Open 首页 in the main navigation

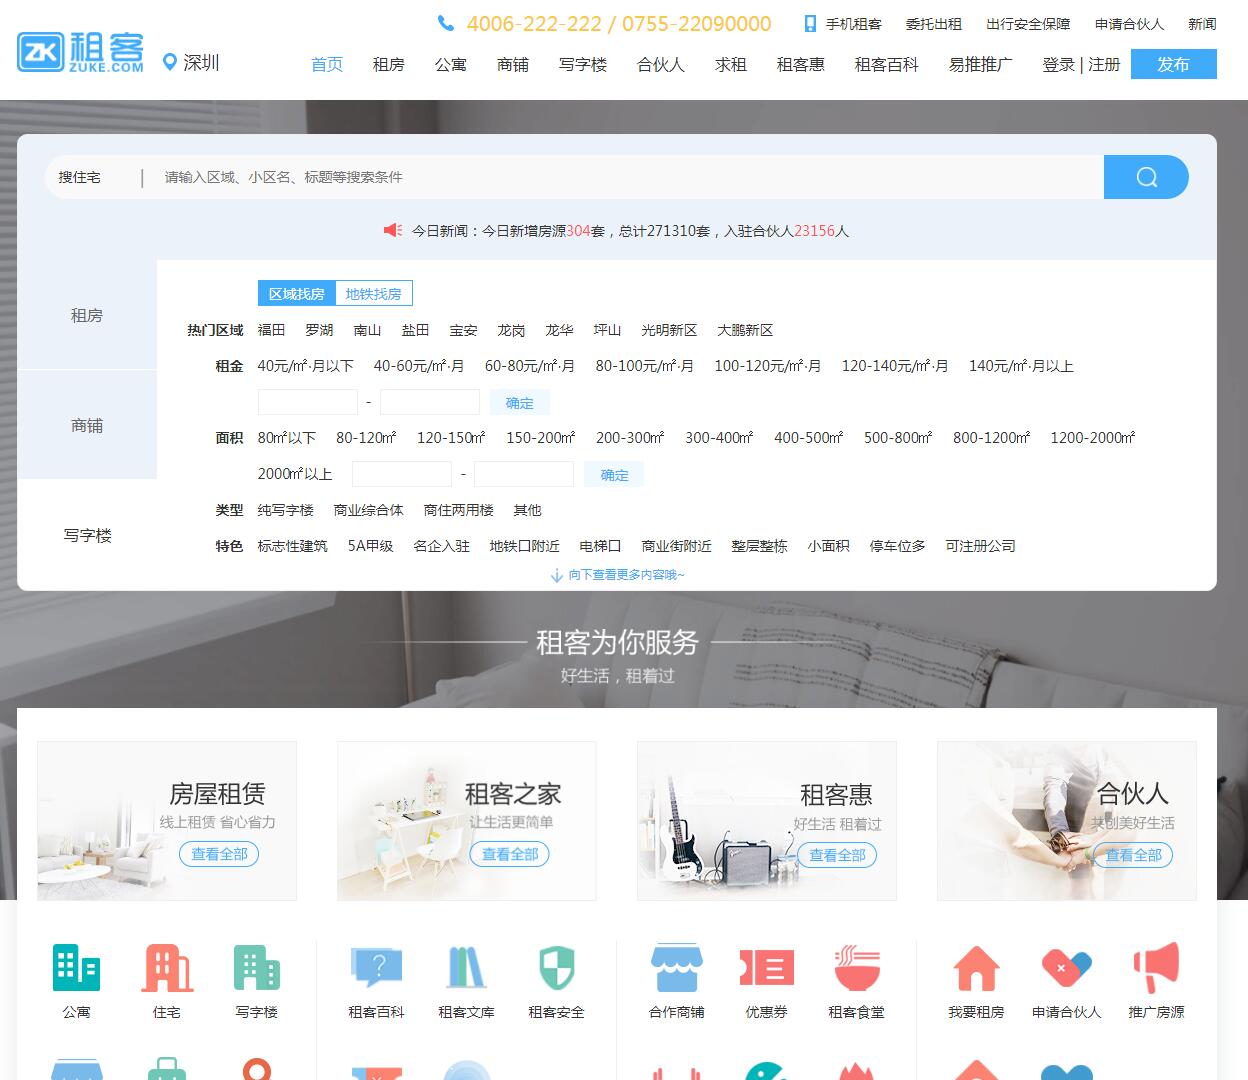[x=327, y=64]
